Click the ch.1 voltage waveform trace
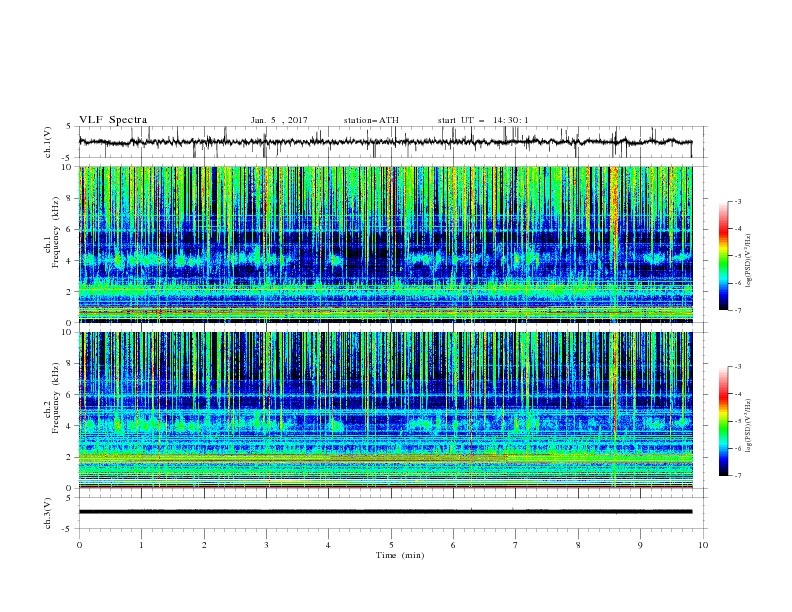 point(385,142)
